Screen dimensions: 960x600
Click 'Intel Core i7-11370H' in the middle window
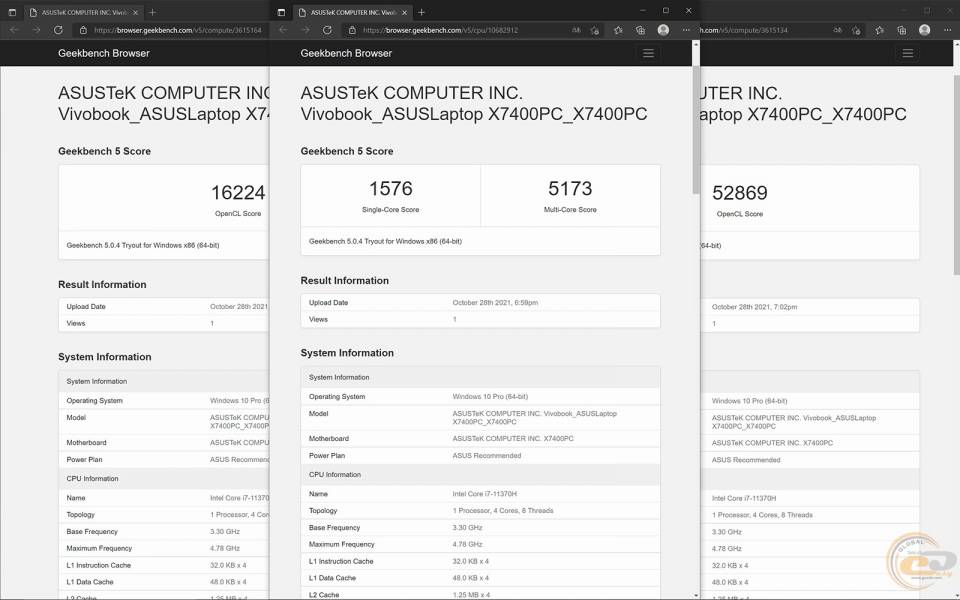pos(485,493)
